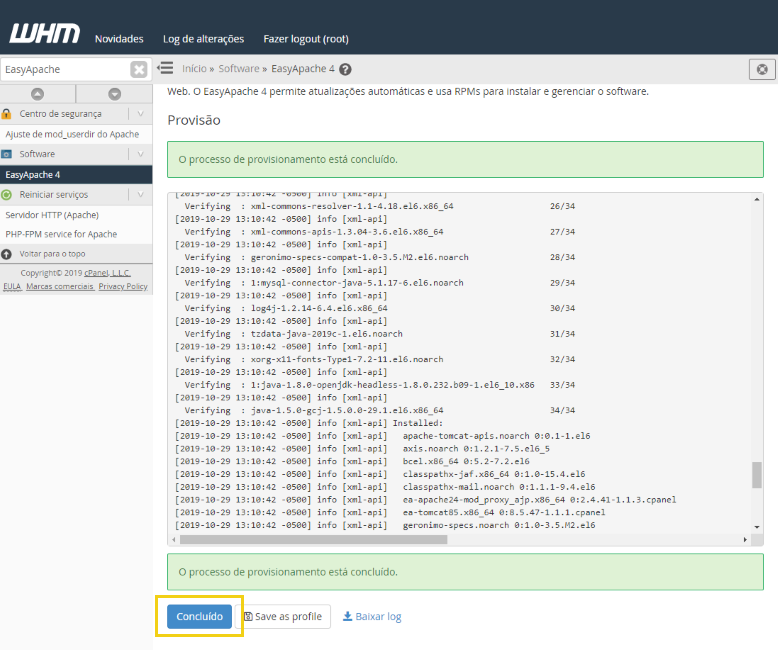778x650 pixels.
Task: Click the Centro de segurança heading
Action: pyautogui.click(x=61, y=114)
